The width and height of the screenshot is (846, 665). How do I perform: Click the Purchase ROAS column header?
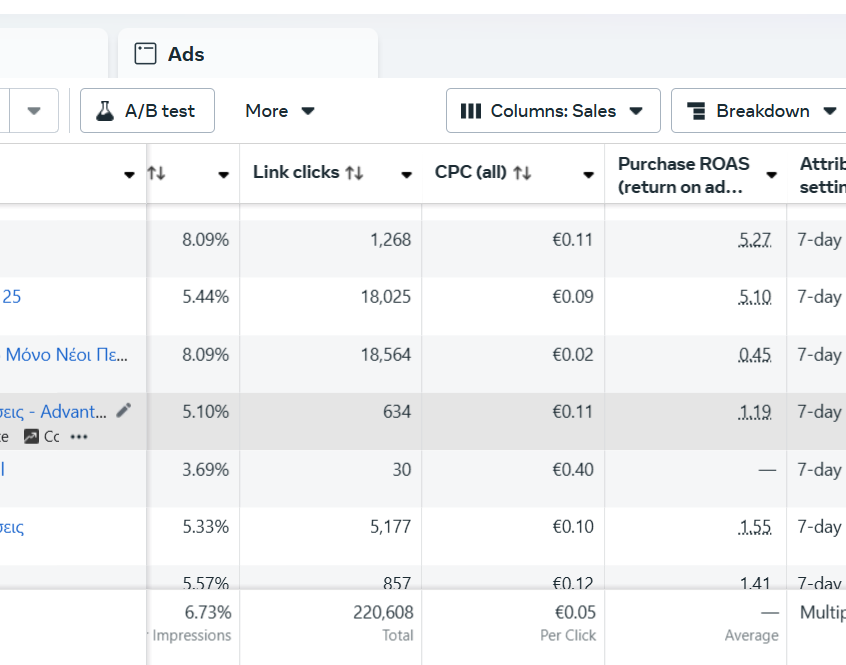pos(683,174)
